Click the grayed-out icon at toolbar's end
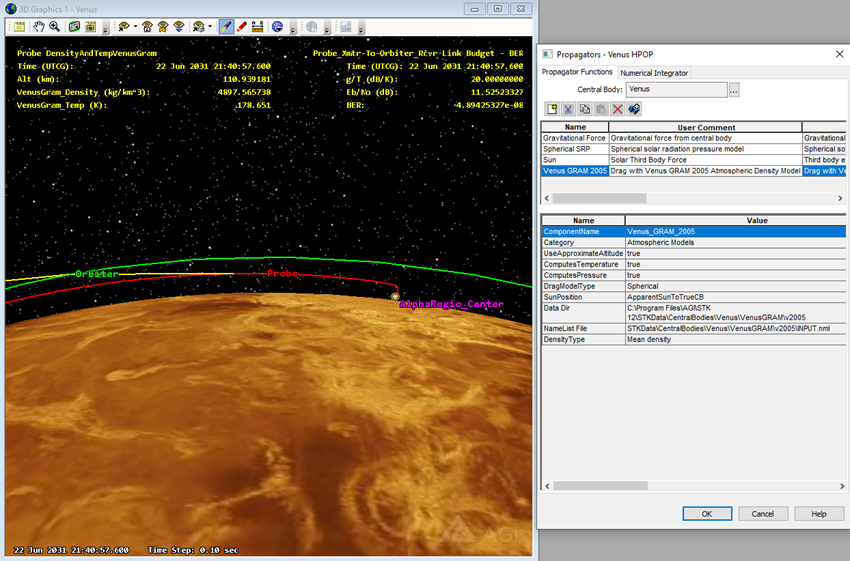850x561 pixels. click(x=346, y=27)
